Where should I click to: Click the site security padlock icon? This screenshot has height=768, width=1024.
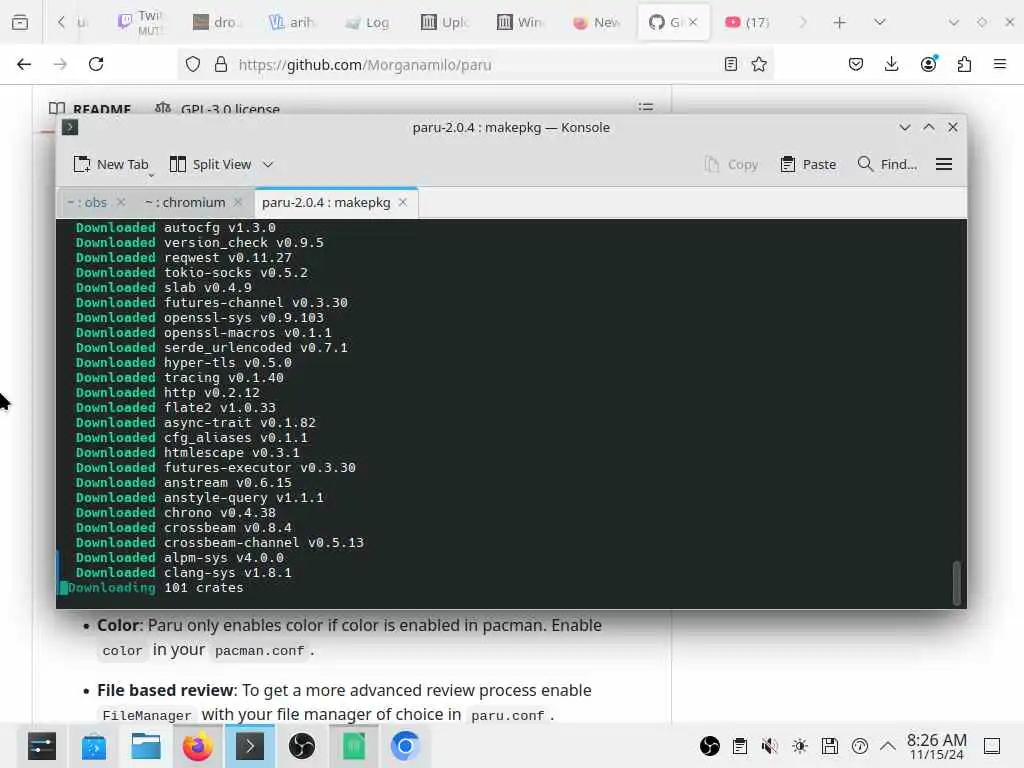pyautogui.click(x=221, y=65)
